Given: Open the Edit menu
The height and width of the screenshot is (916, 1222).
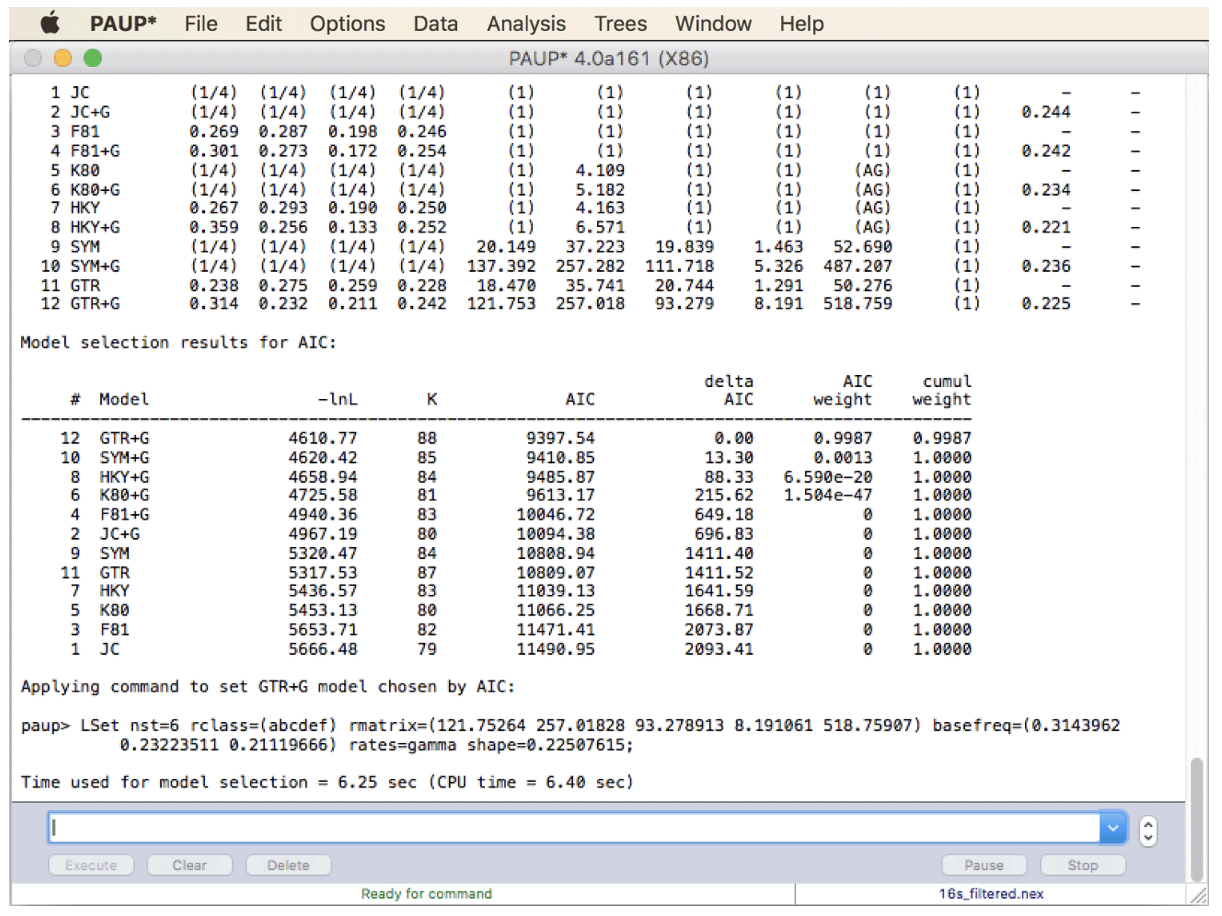Looking at the screenshot, I should tap(263, 23).
